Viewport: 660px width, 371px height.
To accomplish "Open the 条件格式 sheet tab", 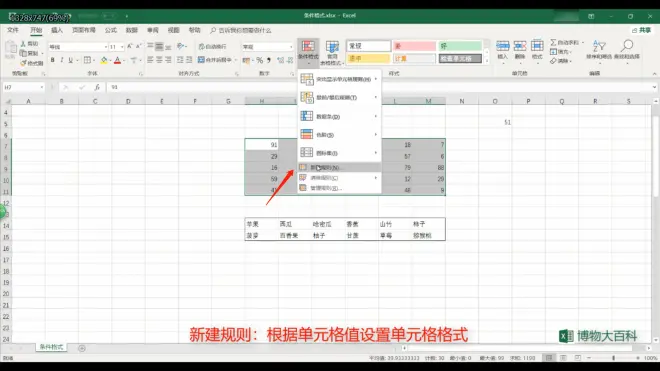I will [x=51, y=347].
